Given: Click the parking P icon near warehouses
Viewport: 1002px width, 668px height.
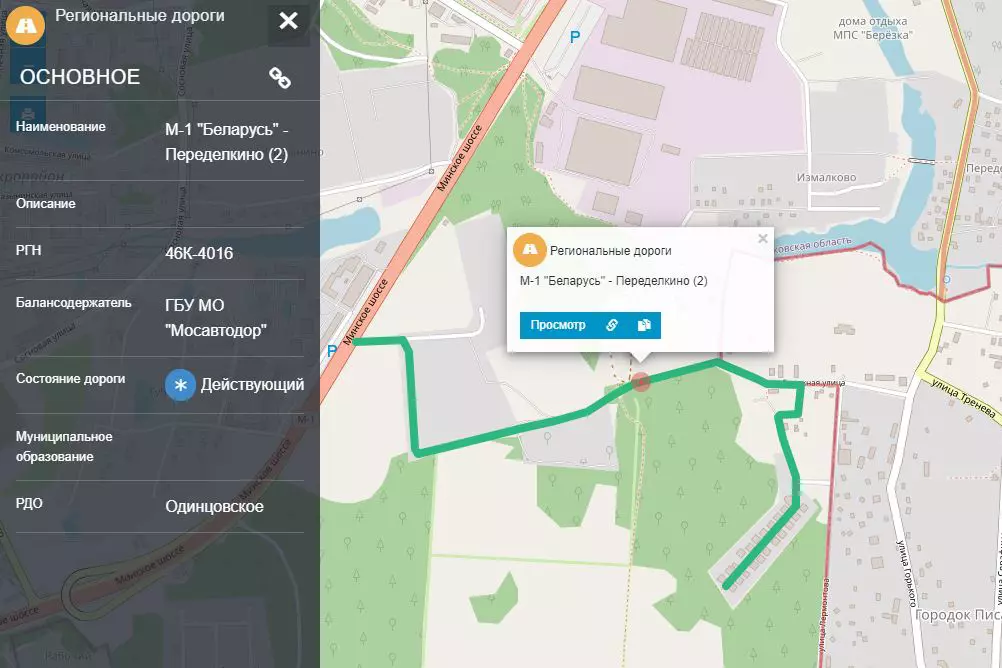Looking at the screenshot, I should click(575, 38).
